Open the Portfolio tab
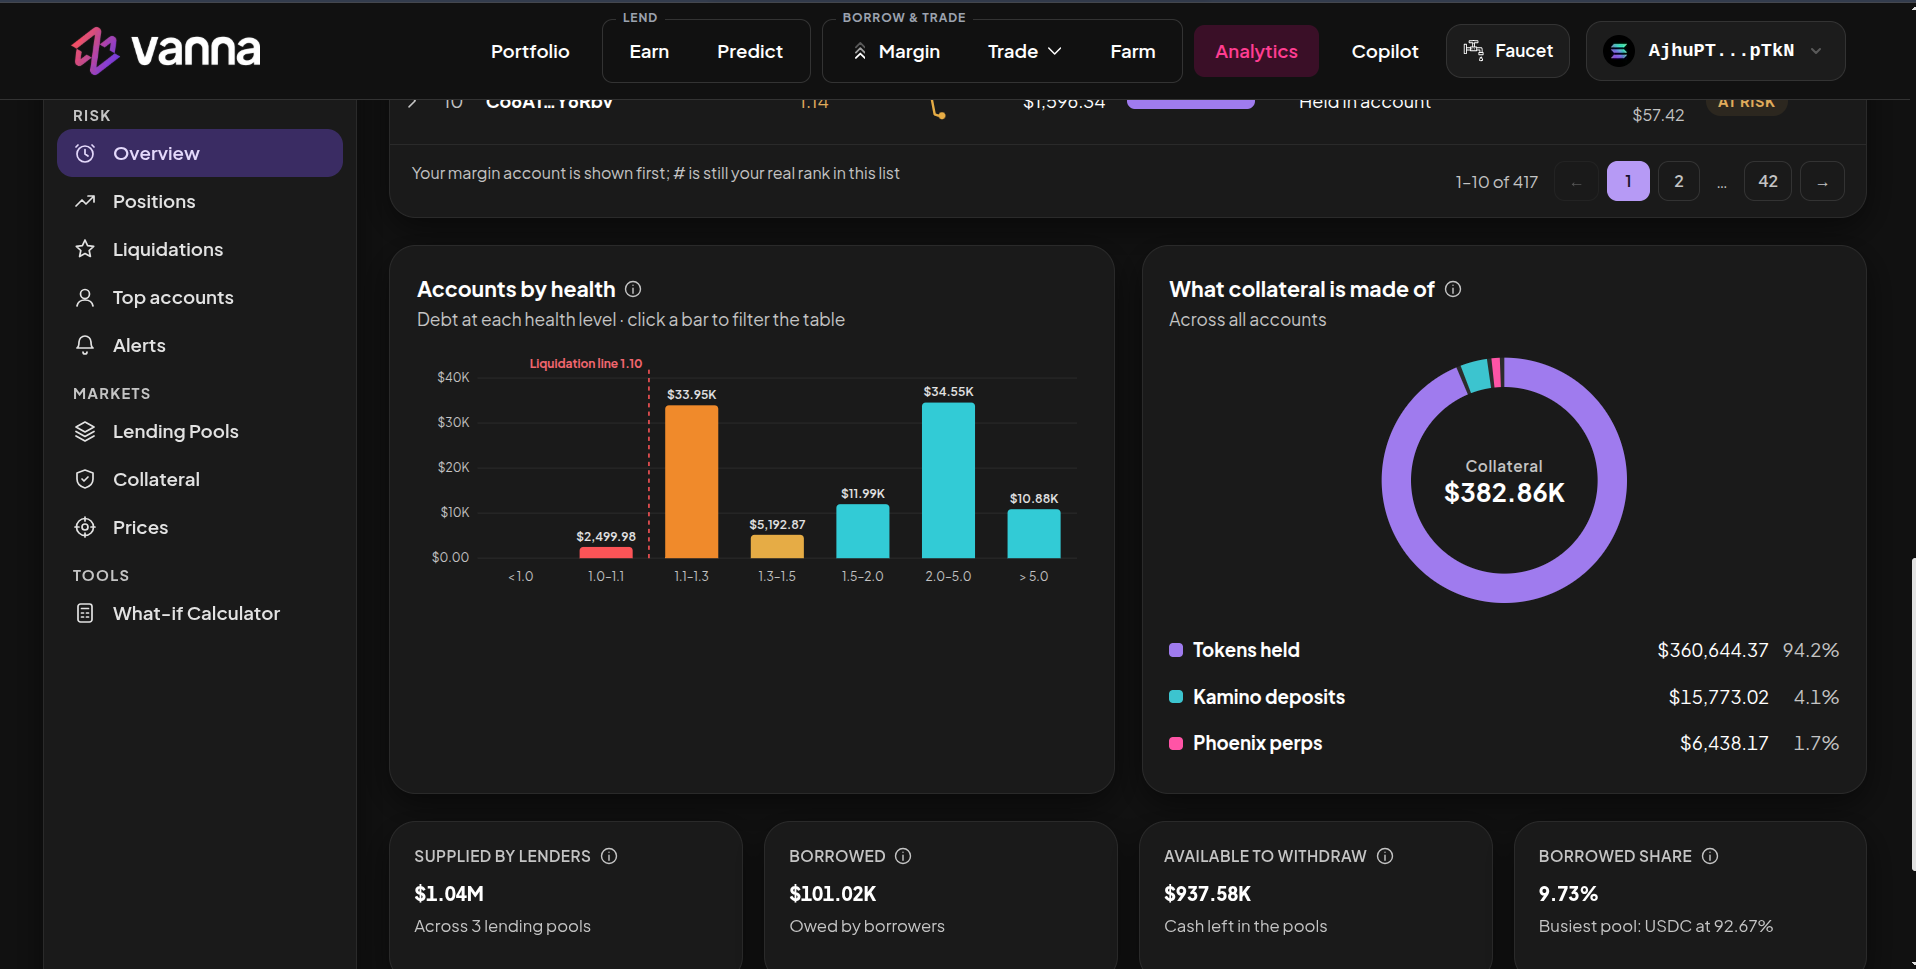 [x=530, y=51]
